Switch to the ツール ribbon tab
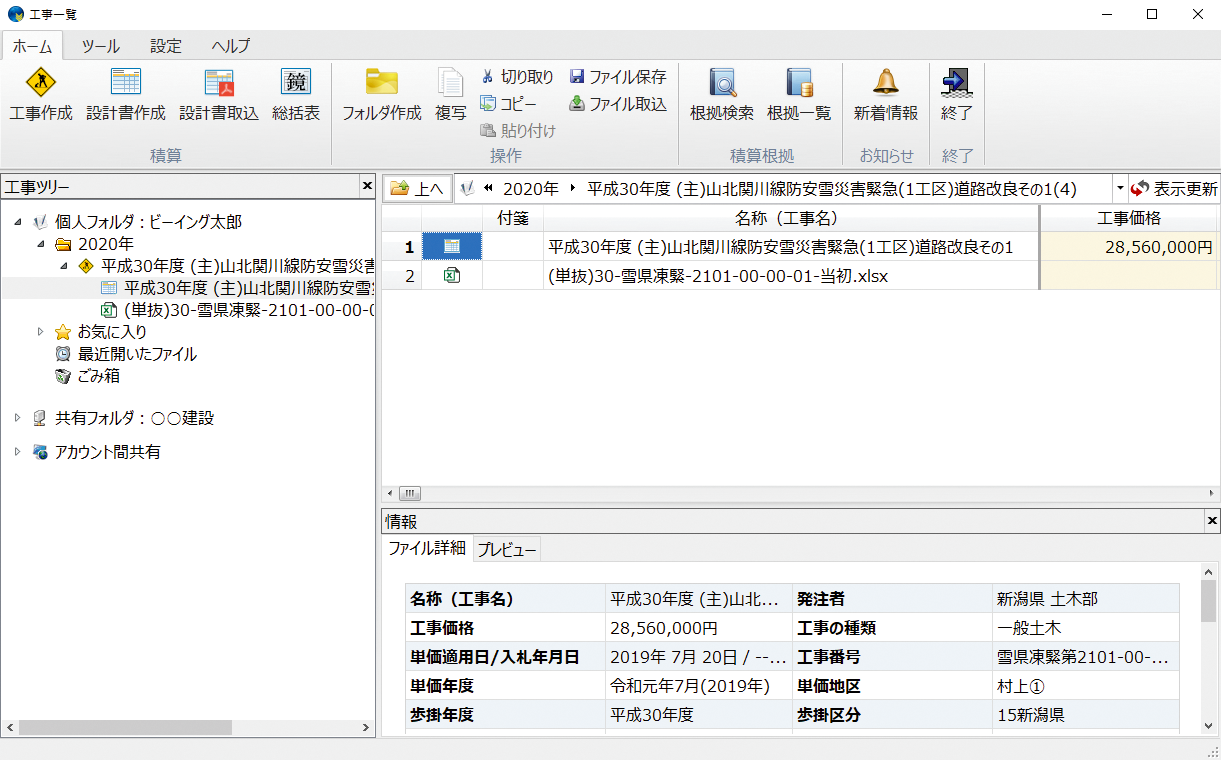Screen dimensions: 1221x760 point(100,46)
